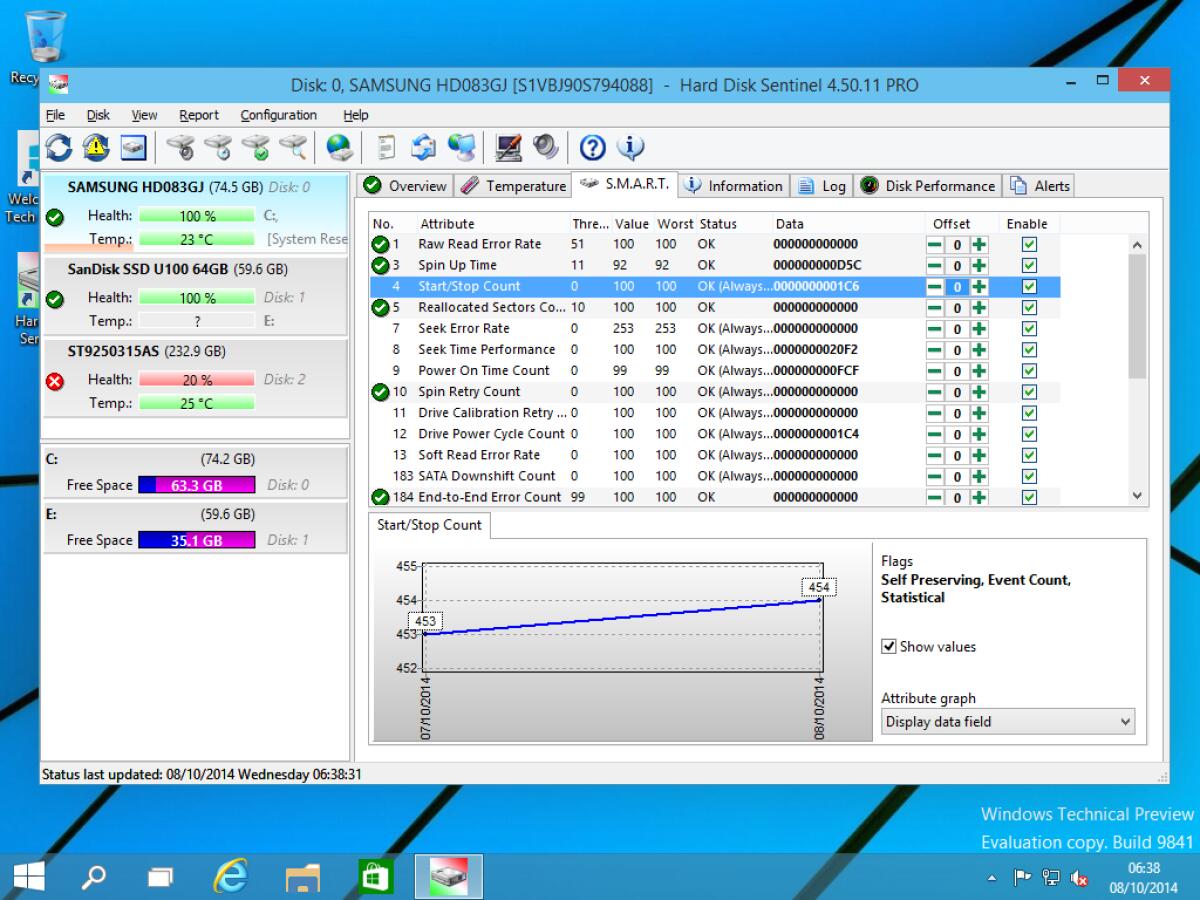Open the Configuration menu
Screen dimensions: 1200x900
pos(277,115)
